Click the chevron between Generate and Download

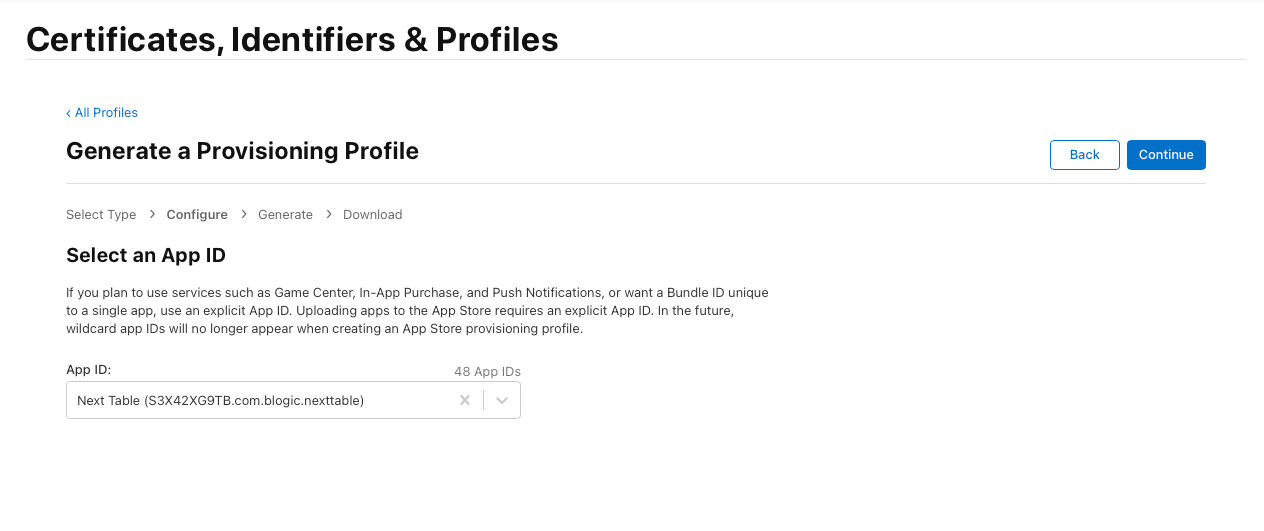click(x=328, y=214)
